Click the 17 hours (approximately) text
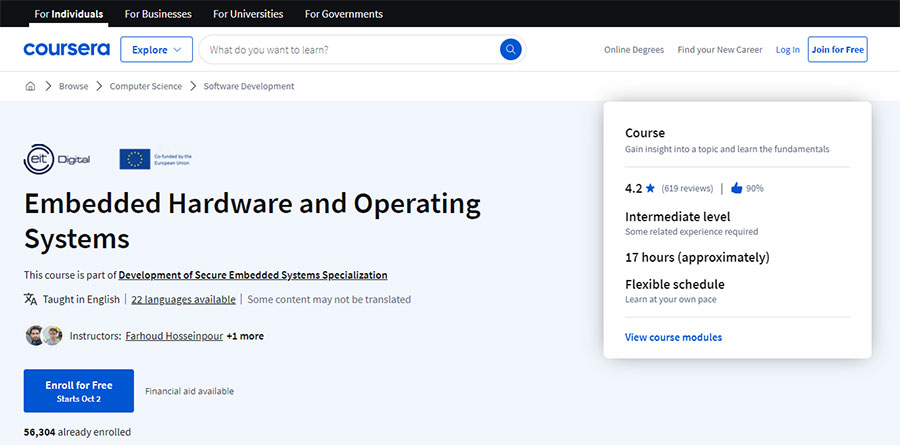Screen dimensions: 900x445 pyautogui.click(x=697, y=257)
